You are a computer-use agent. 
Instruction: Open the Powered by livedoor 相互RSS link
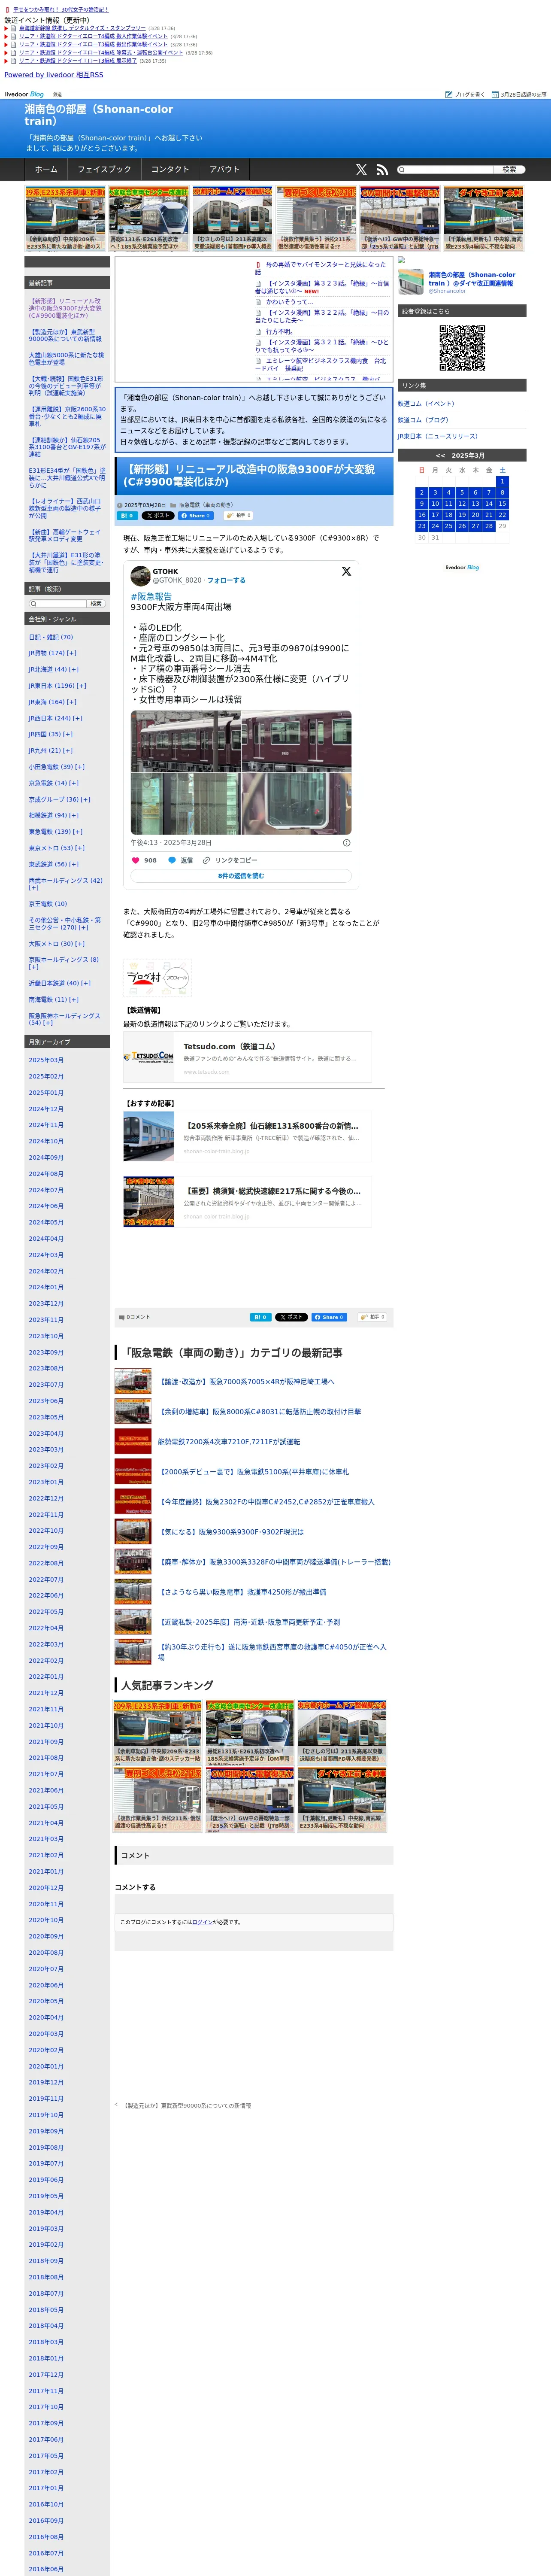tap(53, 75)
